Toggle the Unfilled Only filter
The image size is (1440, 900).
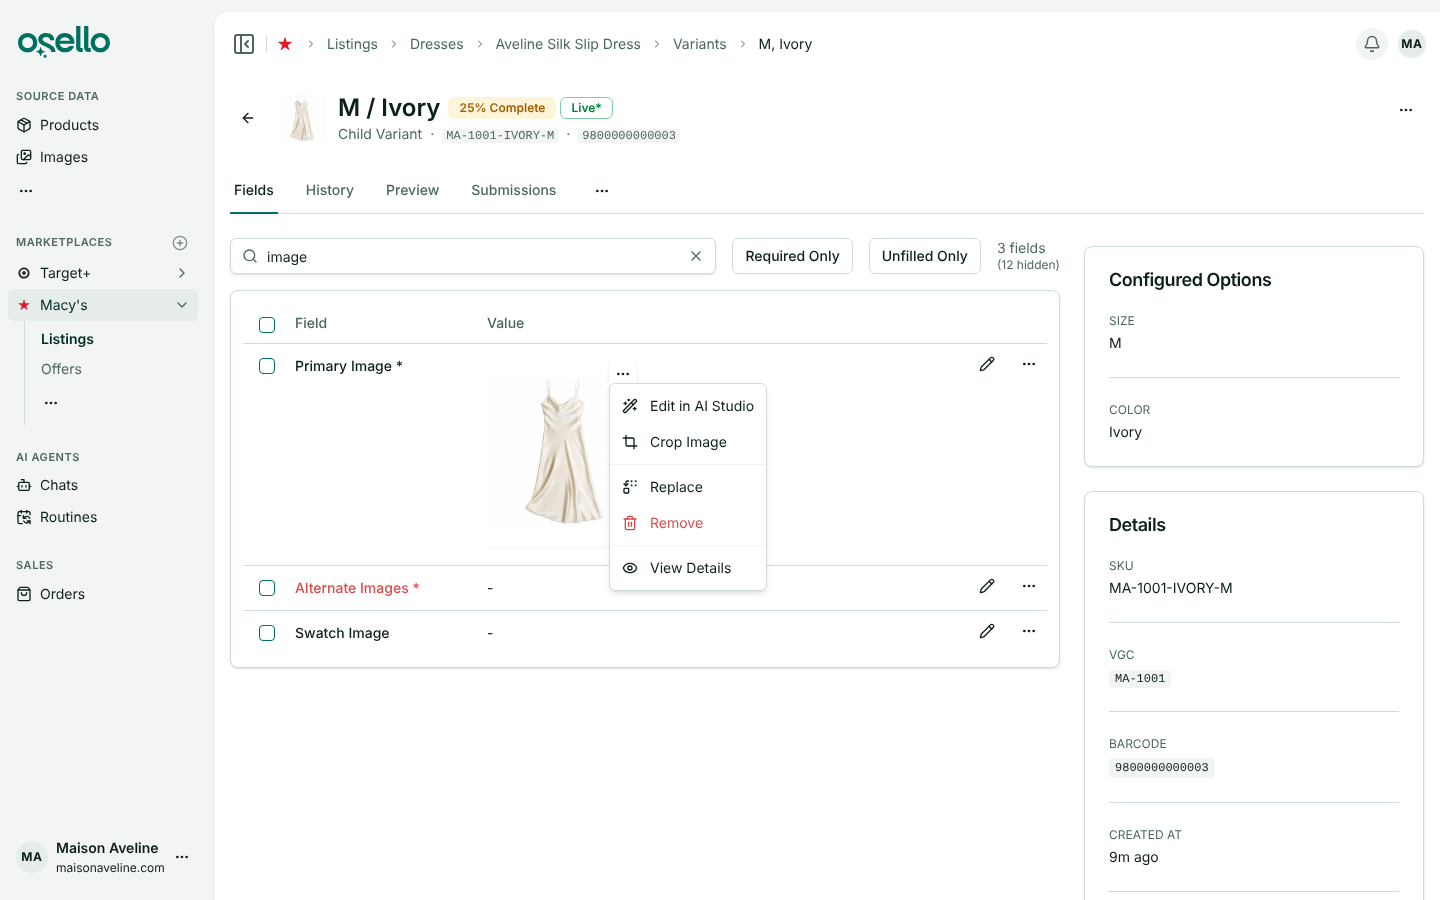[925, 256]
